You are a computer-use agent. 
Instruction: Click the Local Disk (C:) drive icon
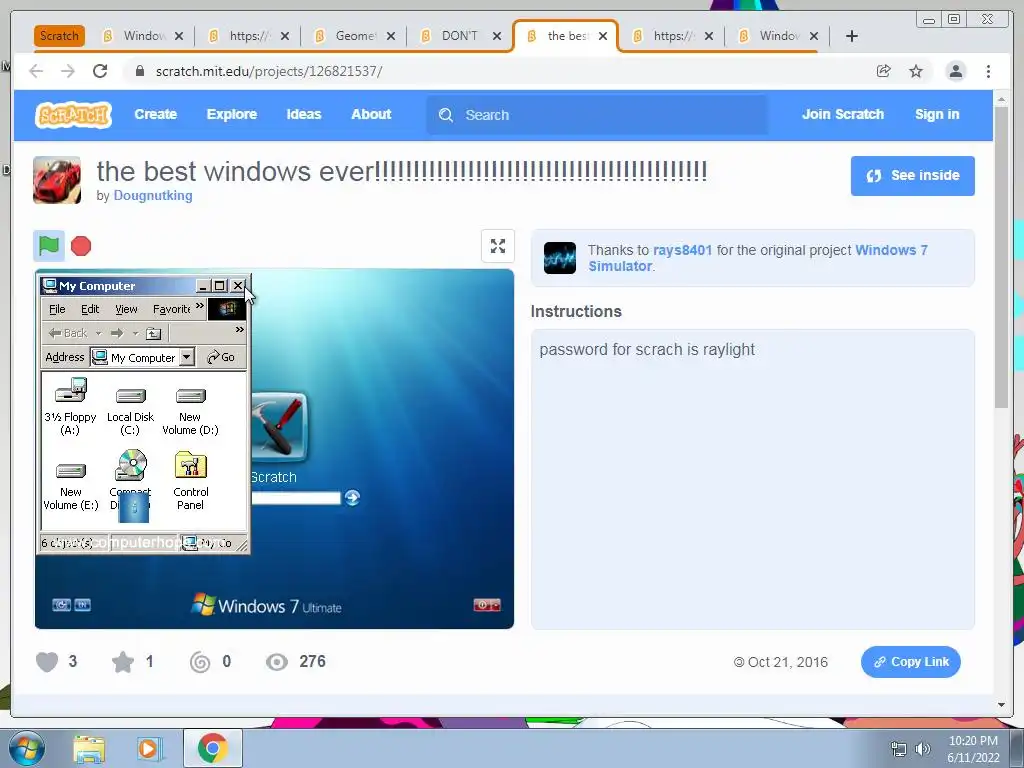(x=131, y=396)
